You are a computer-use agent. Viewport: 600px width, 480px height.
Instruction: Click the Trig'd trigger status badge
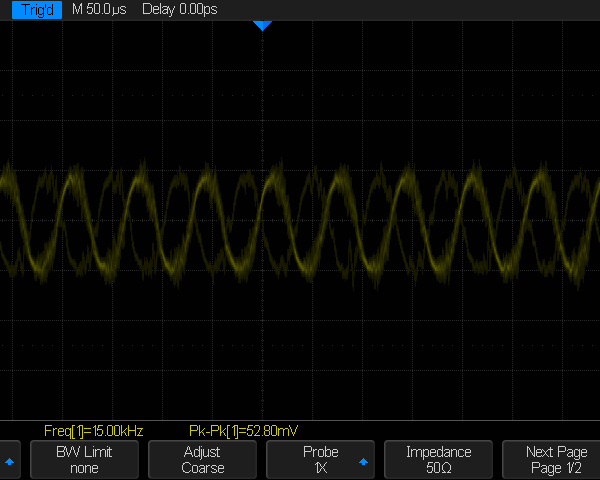32,9
